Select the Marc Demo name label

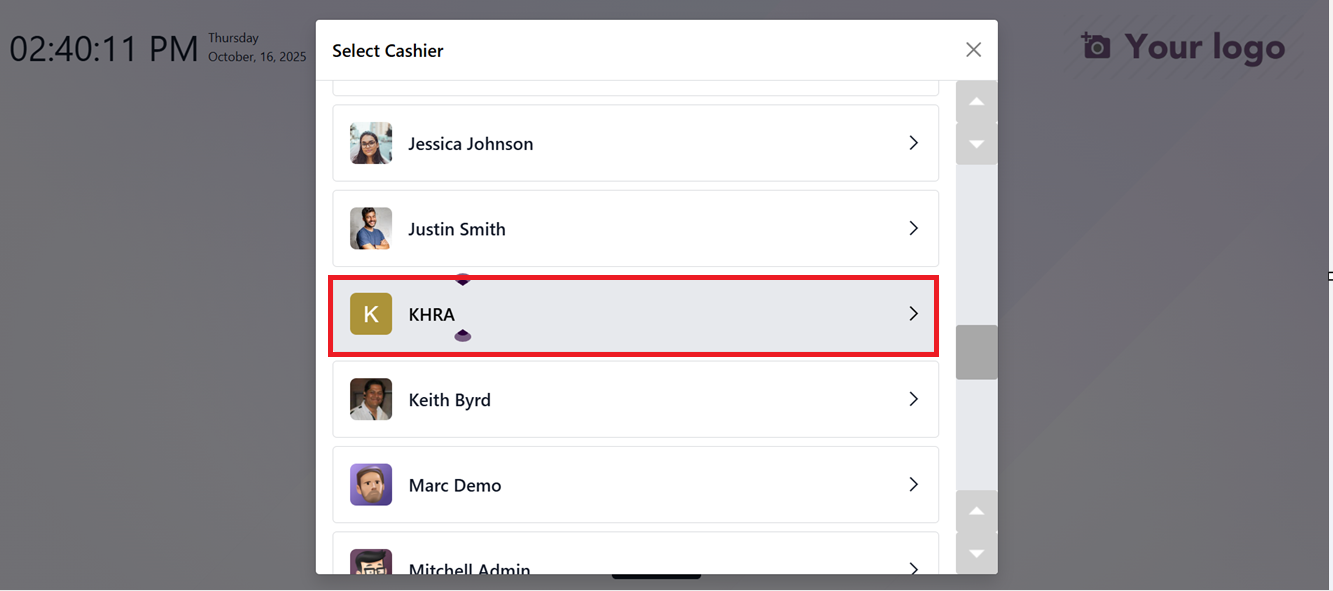pos(455,485)
